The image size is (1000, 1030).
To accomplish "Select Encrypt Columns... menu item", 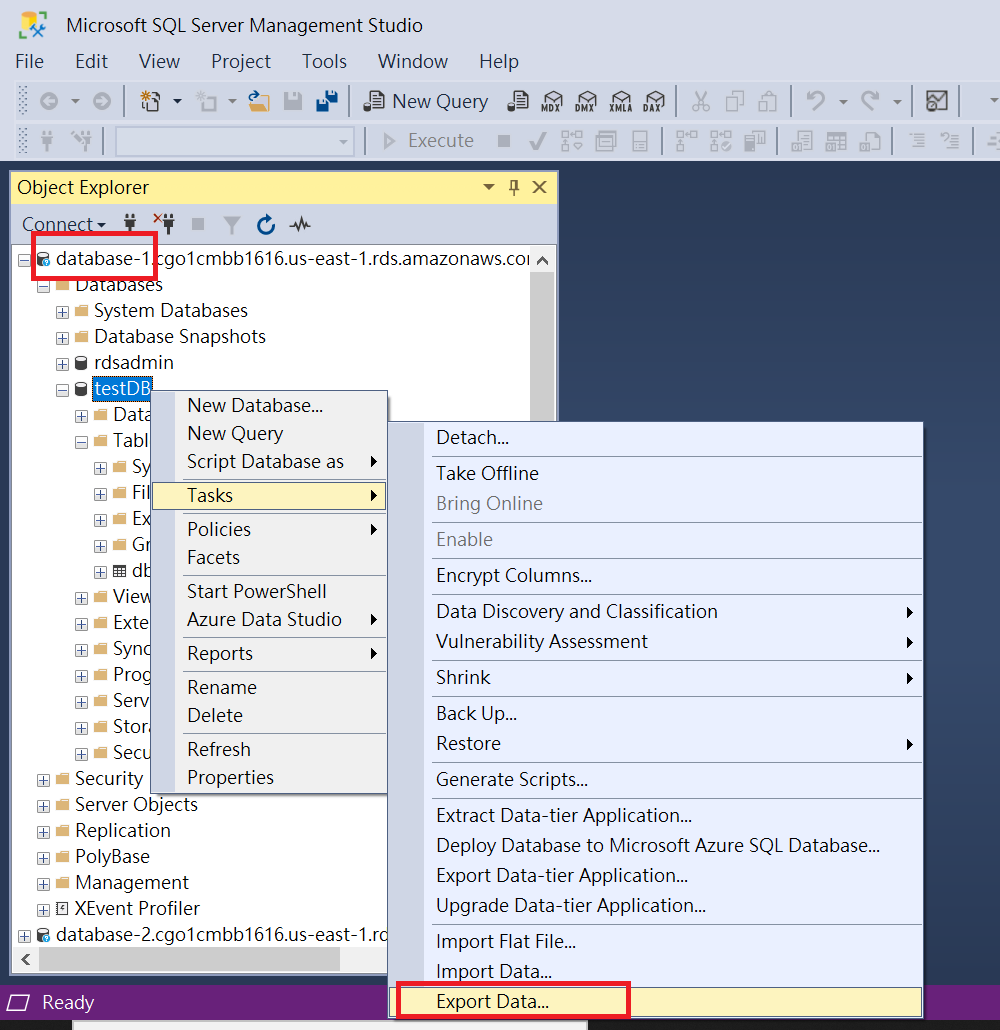I will 657,575.
